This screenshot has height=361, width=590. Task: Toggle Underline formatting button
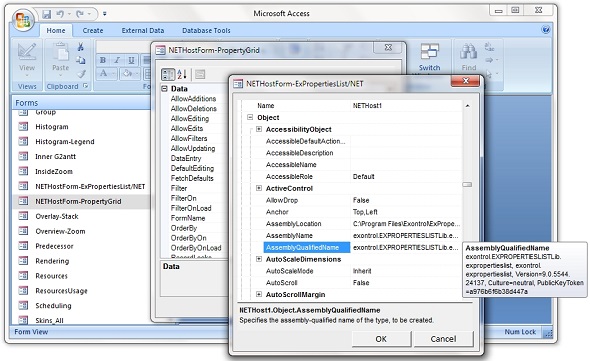tap(131, 60)
